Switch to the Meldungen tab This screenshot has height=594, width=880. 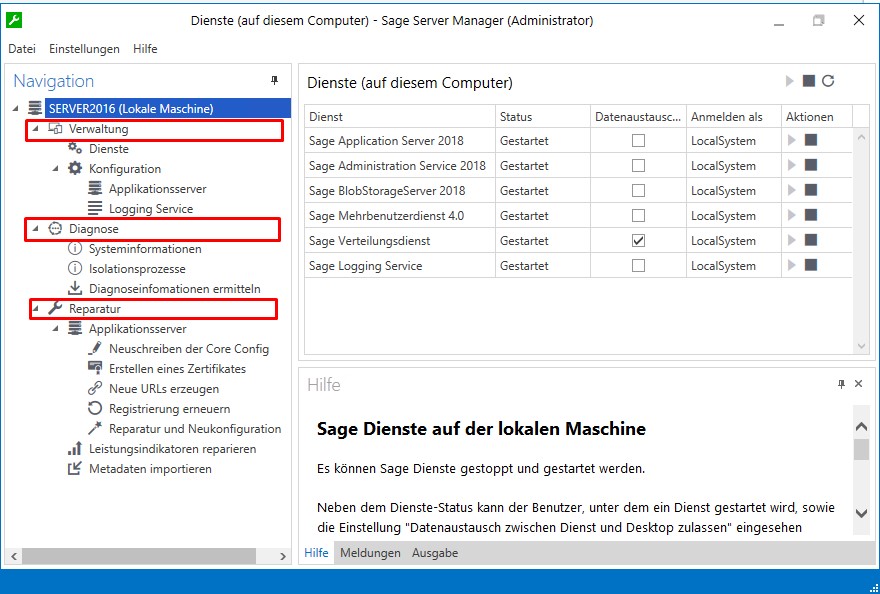pyautogui.click(x=370, y=553)
